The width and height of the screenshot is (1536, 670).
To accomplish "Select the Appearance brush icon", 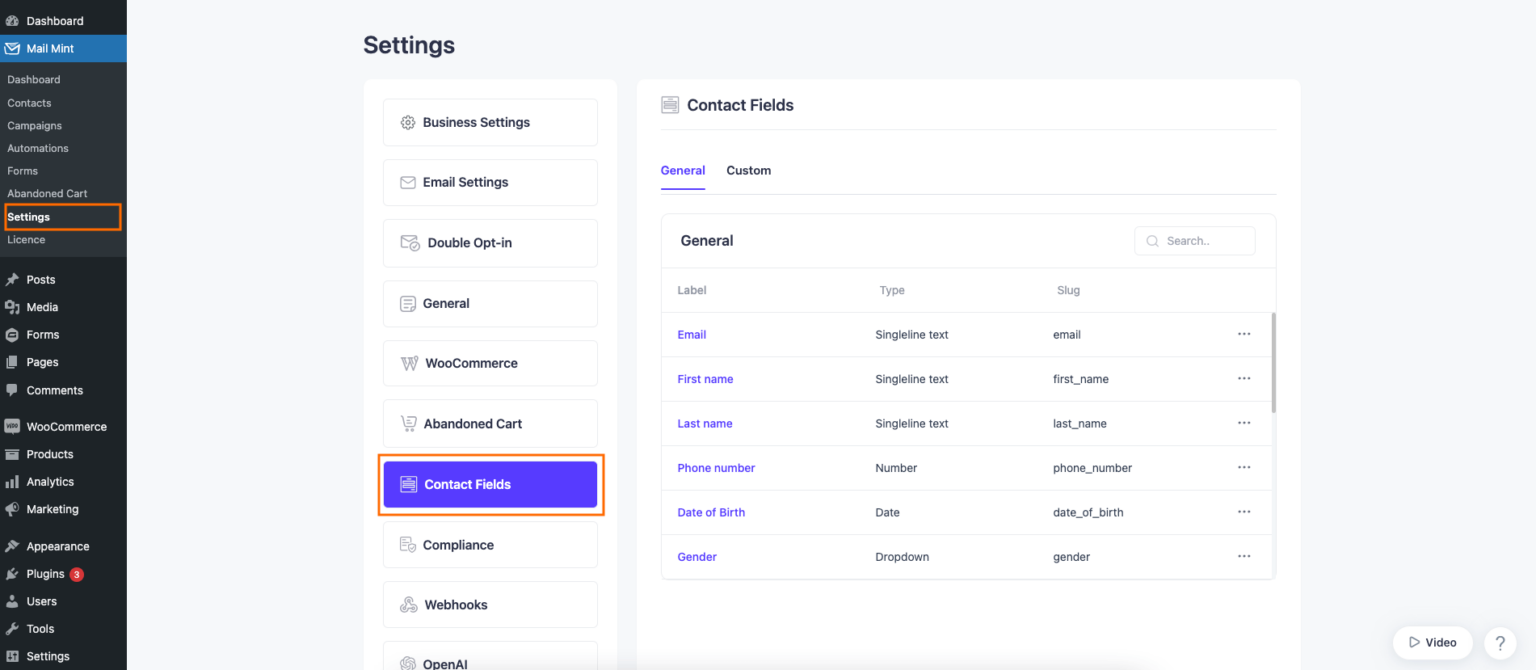I will pos(14,545).
